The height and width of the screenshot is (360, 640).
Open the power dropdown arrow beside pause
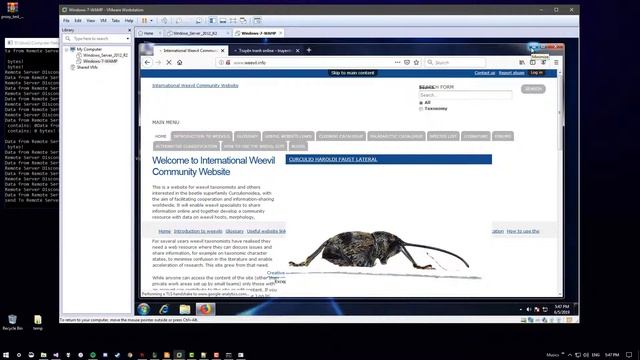[151, 20]
